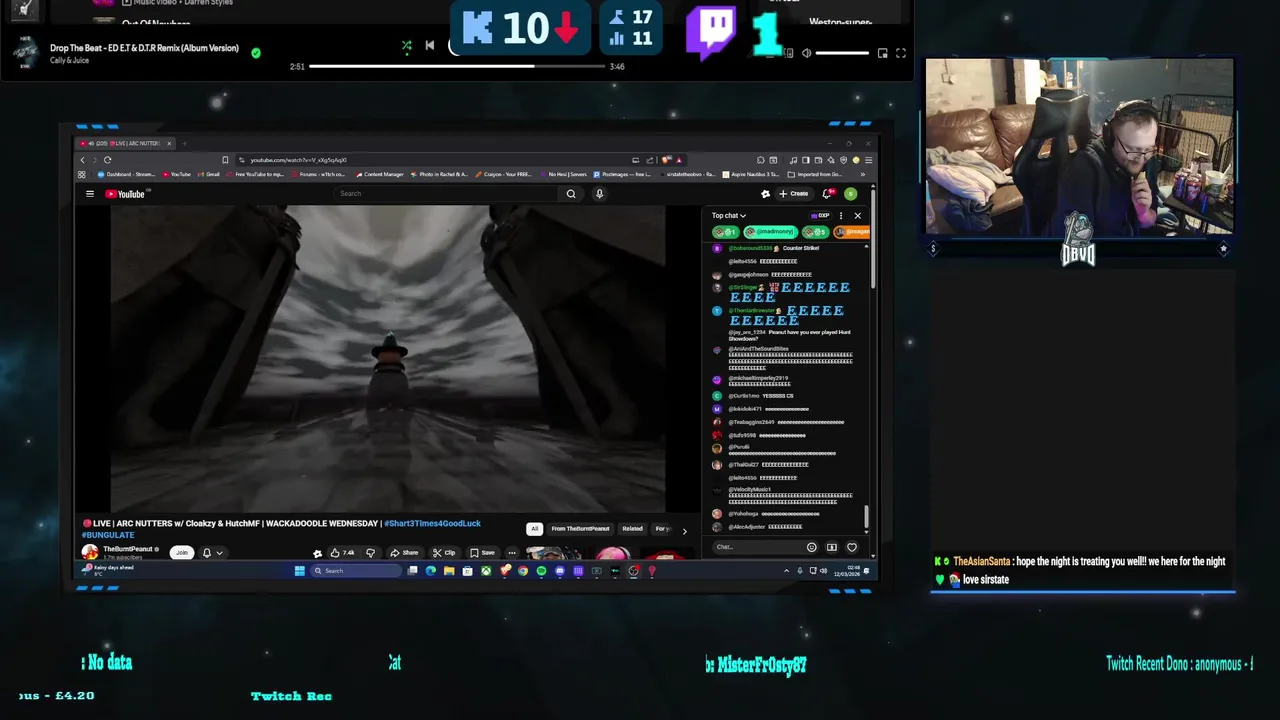
Task: Enter Spotify full screen mode
Action: click(900, 53)
